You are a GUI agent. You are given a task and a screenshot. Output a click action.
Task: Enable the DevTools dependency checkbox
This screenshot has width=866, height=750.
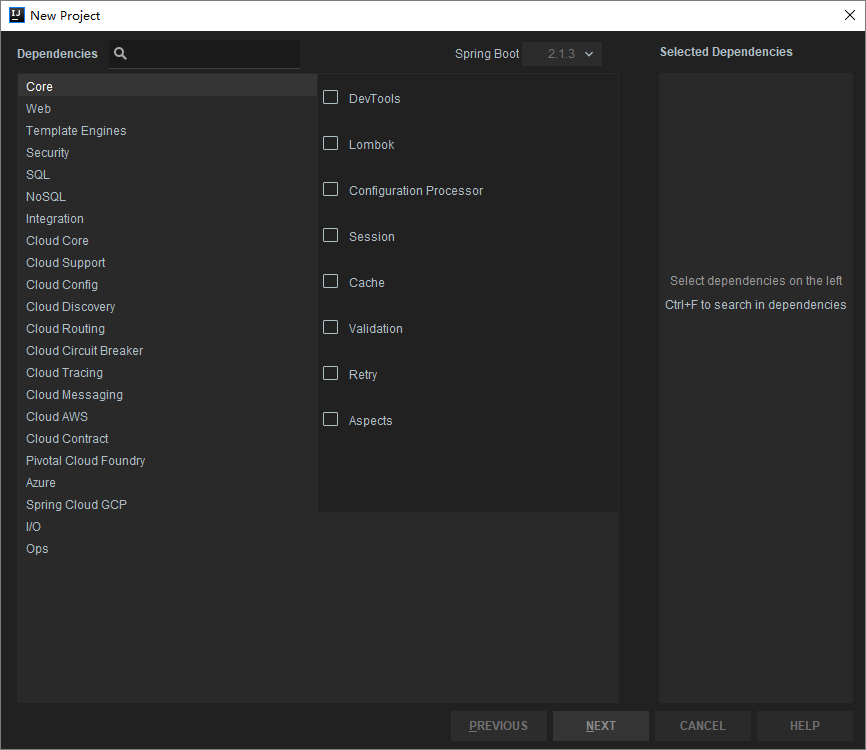coord(330,97)
